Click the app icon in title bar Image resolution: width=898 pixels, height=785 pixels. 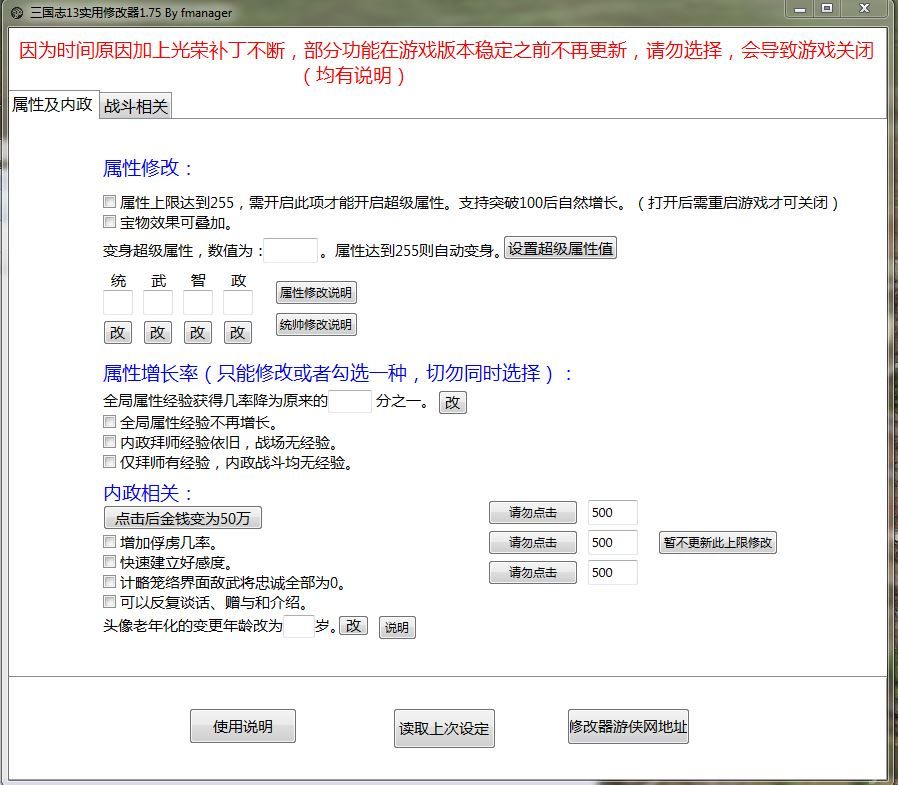tap(16, 12)
